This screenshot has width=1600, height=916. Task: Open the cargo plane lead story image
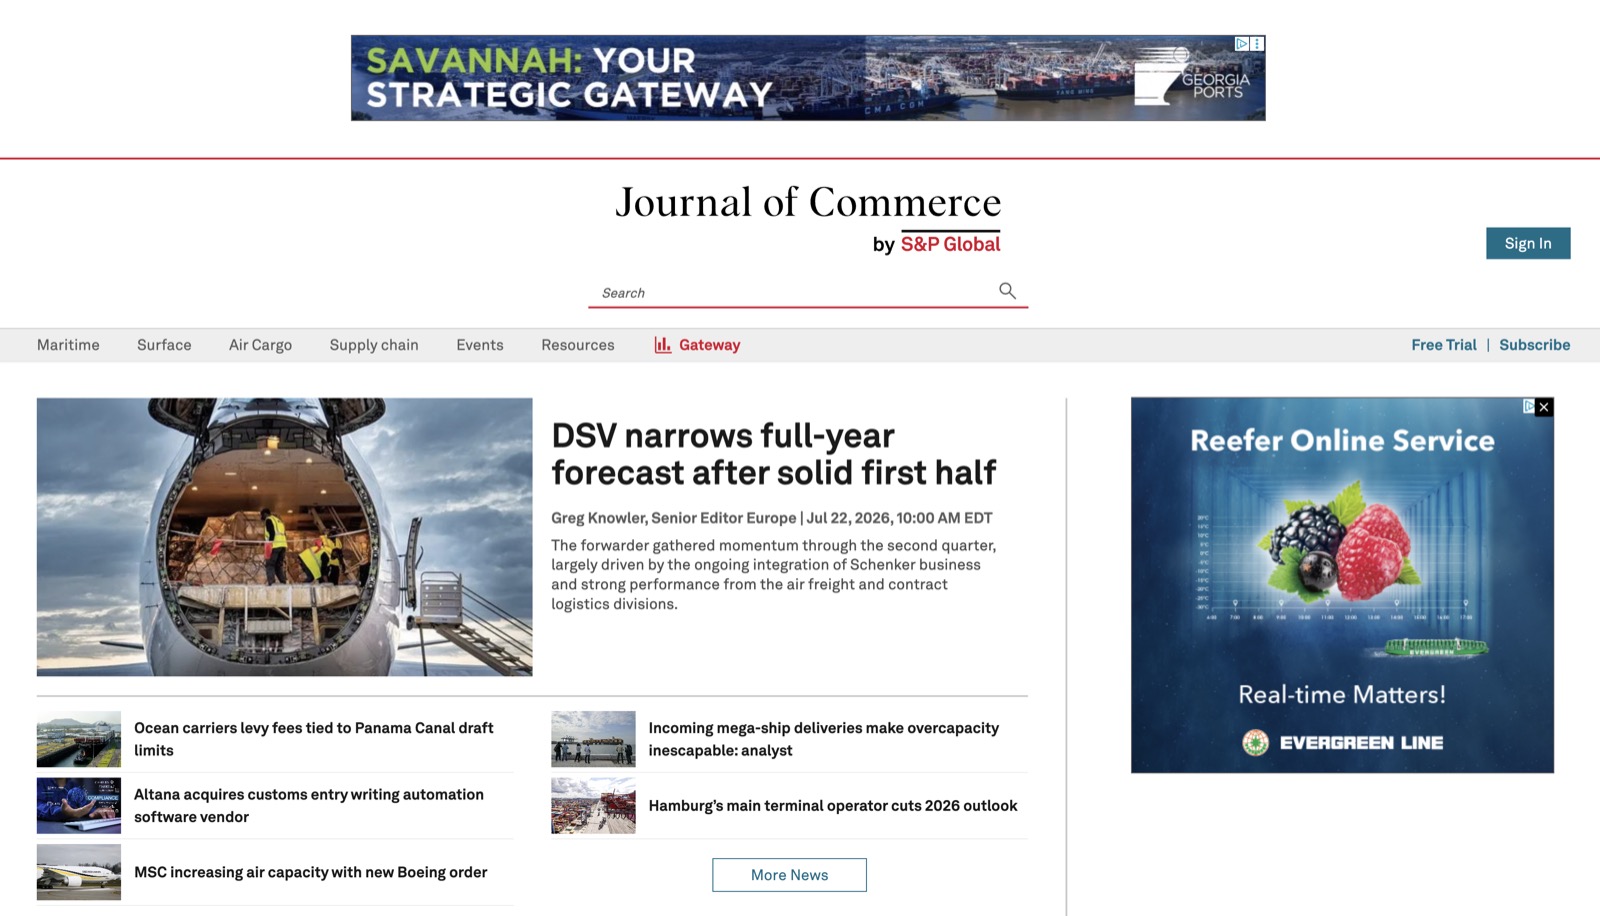coord(285,537)
